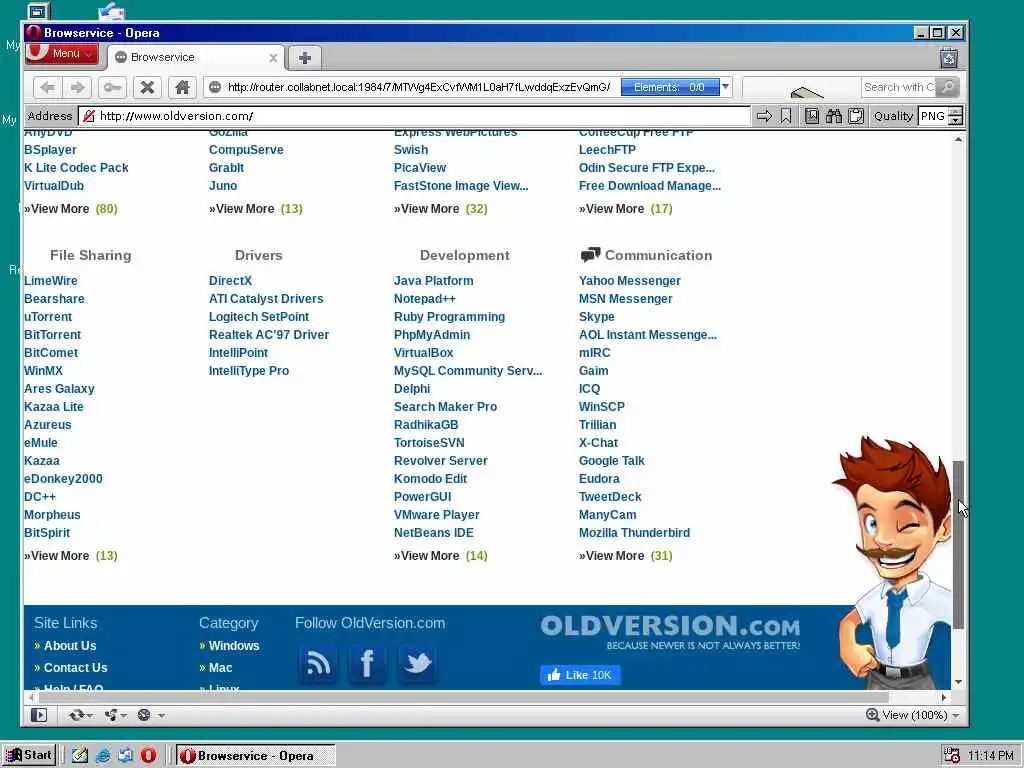Open the Facebook icon in footer
1024x768 pixels.
point(367,664)
